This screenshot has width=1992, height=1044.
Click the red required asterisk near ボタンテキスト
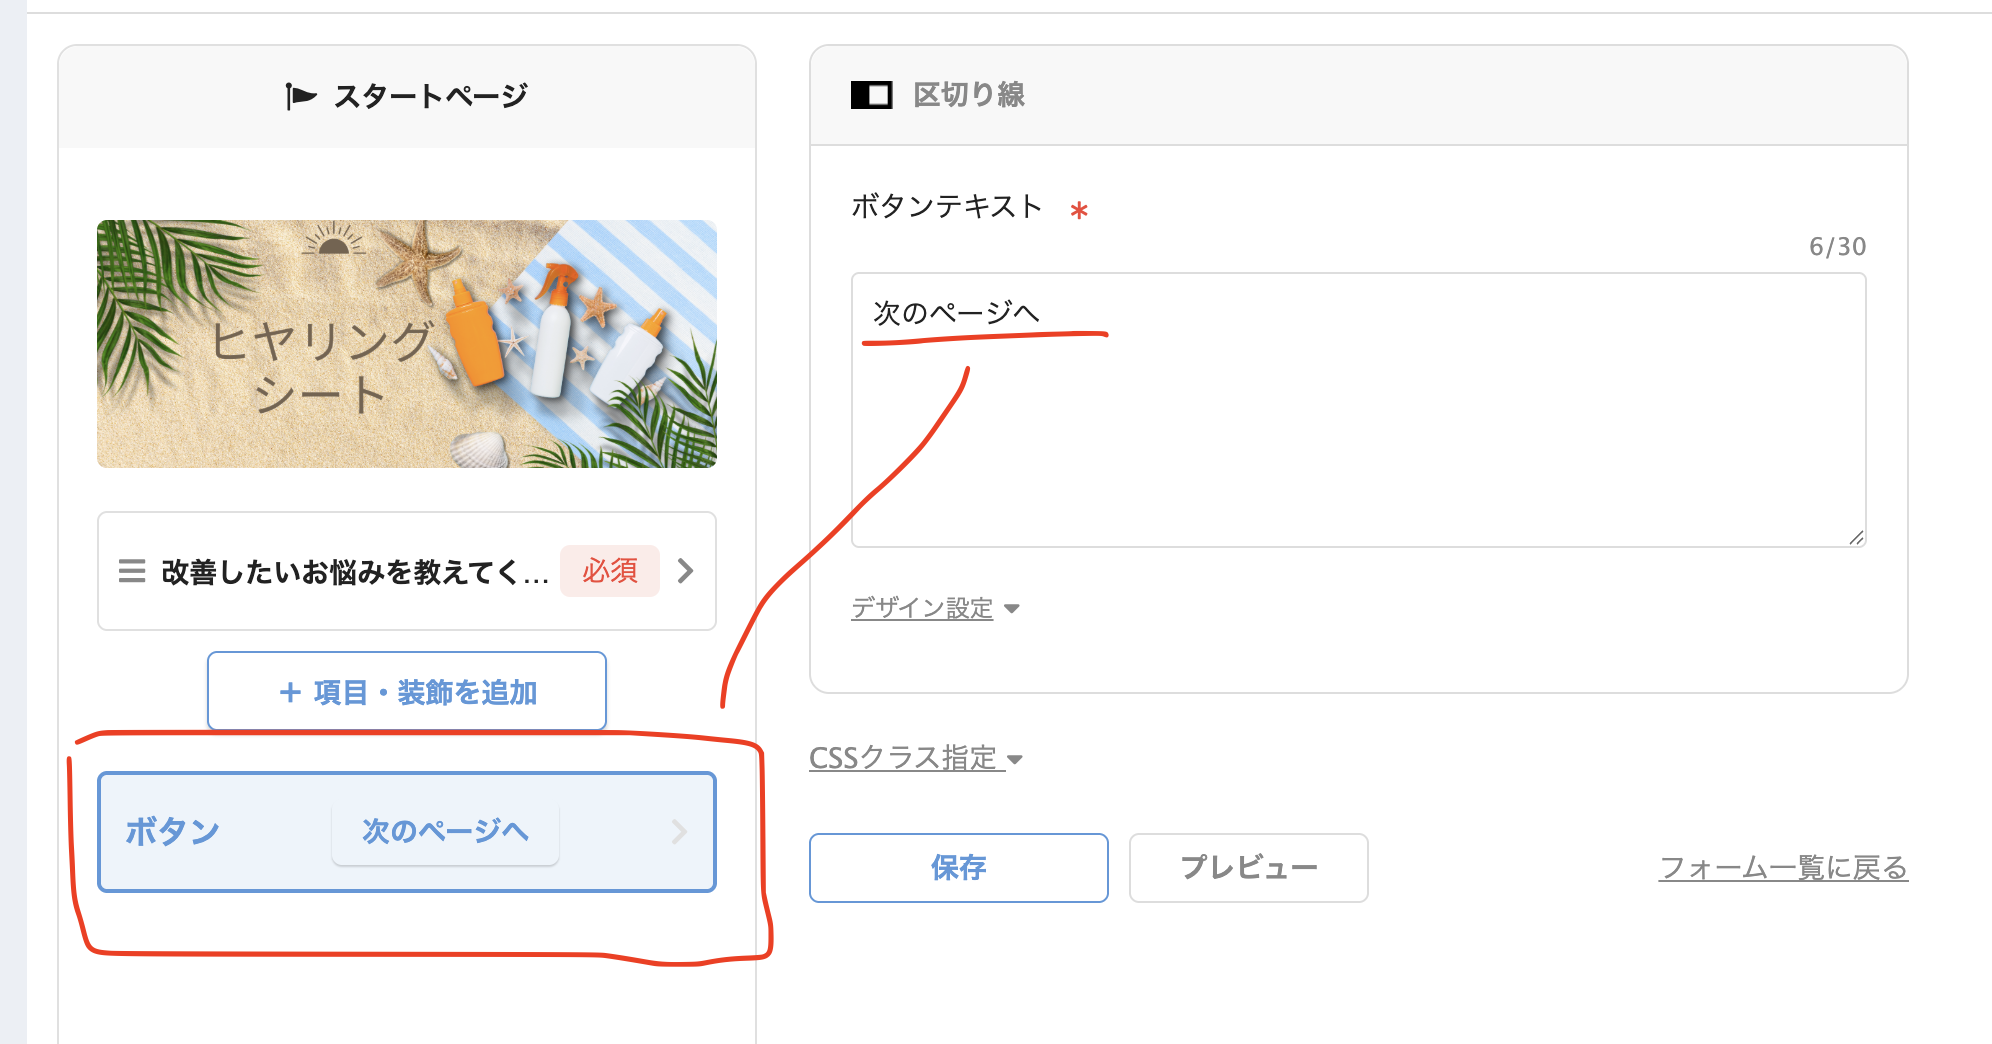pyautogui.click(x=1079, y=211)
